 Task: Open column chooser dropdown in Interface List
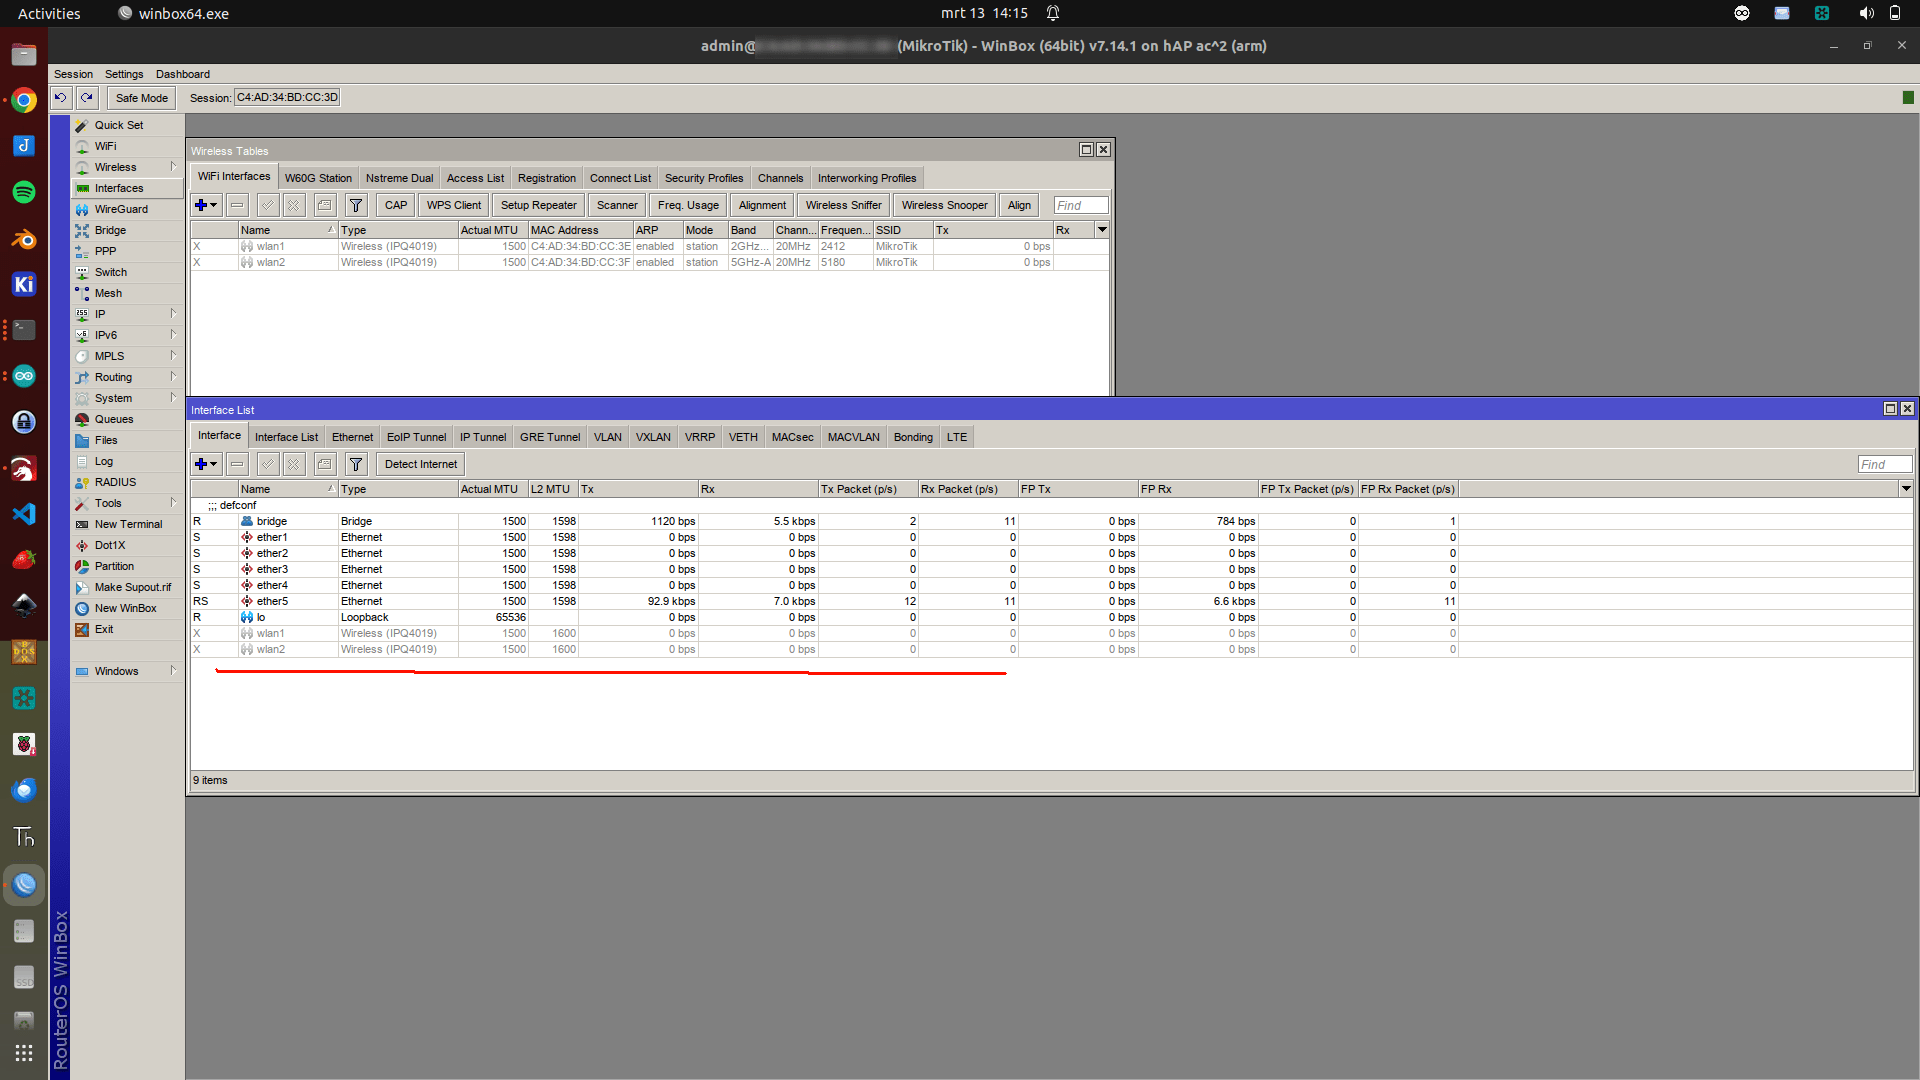pos(1906,489)
